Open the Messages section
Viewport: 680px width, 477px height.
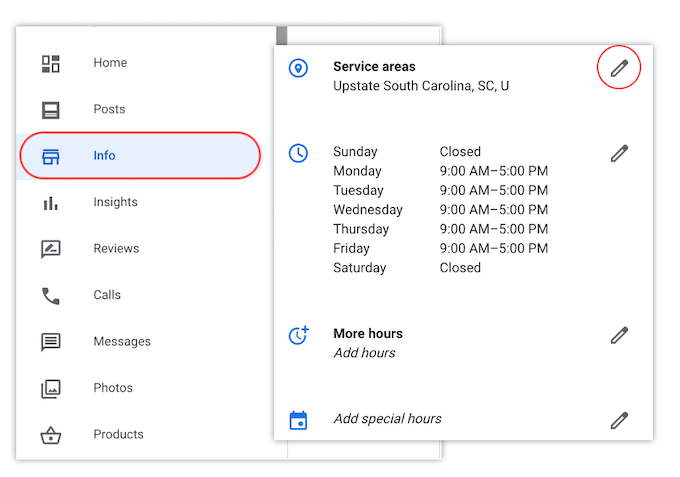pyautogui.click(x=121, y=342)
